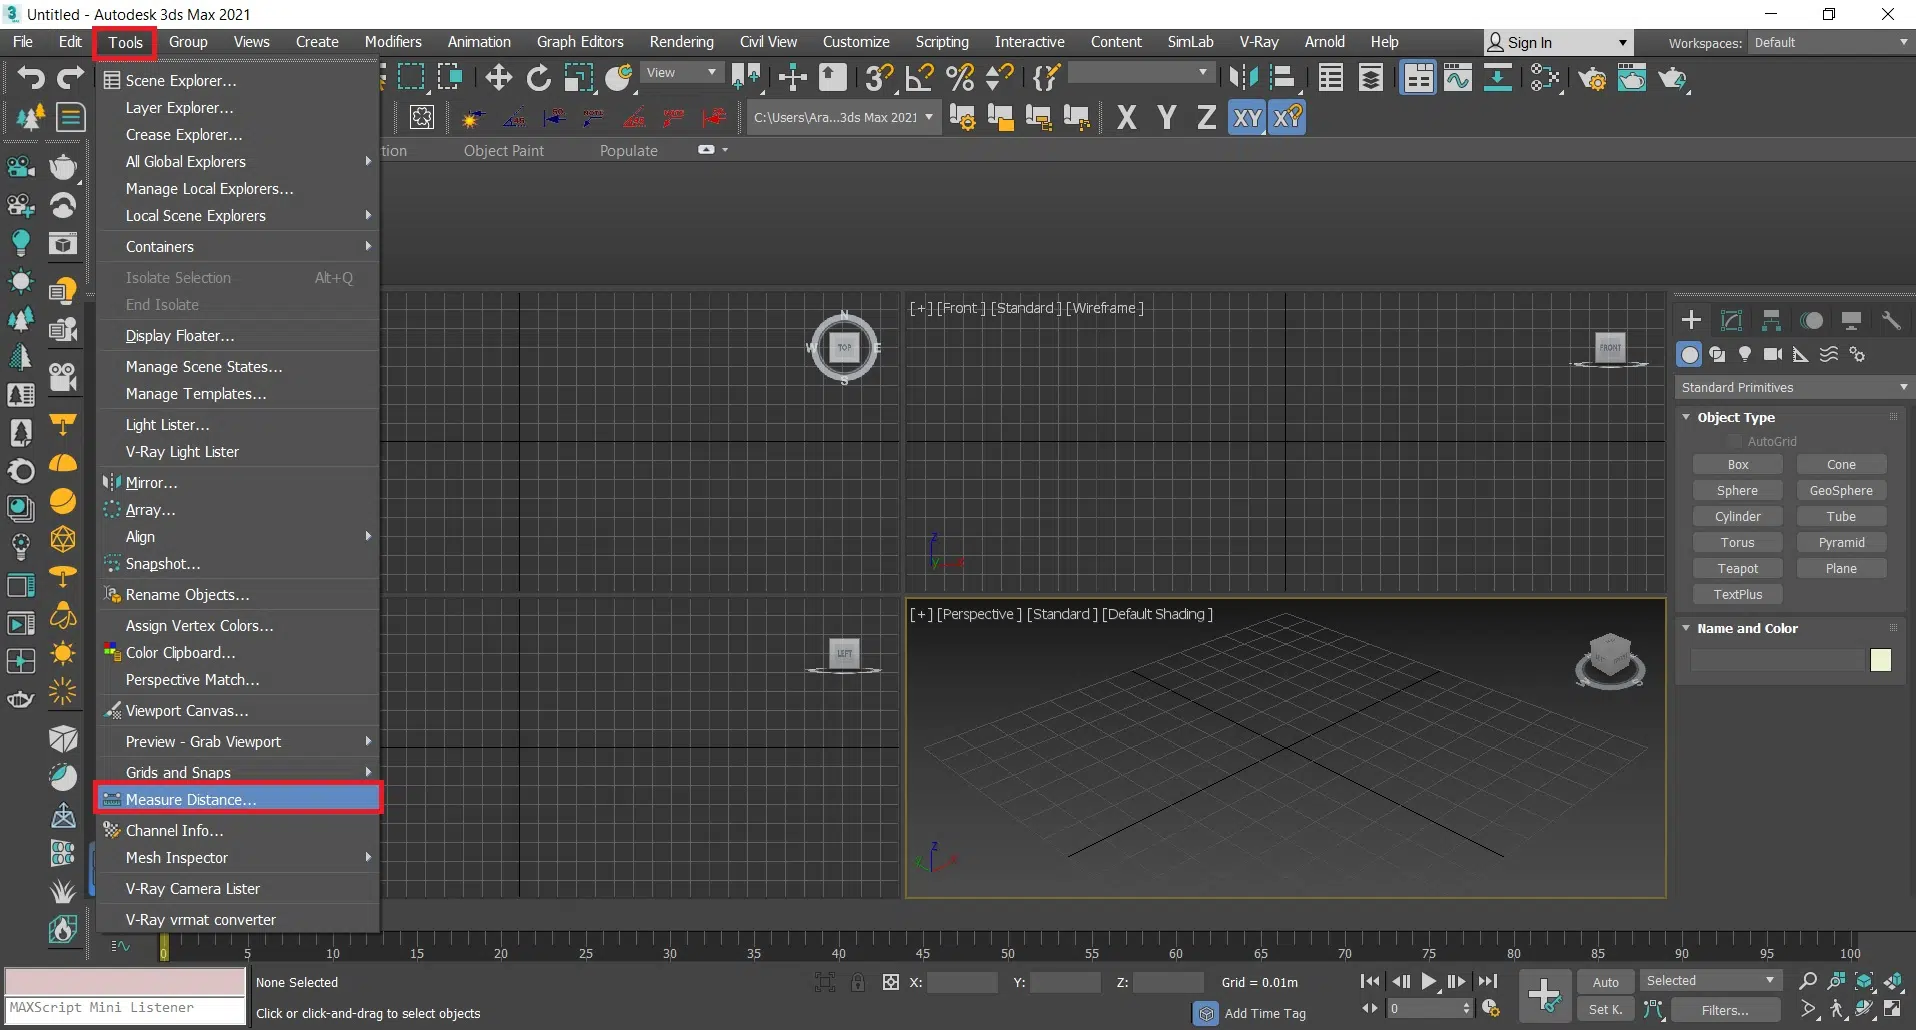This screenshot has height=1030, width=1916.
Task: Open the Rendering menu
Action: click(x=681, y=42)
